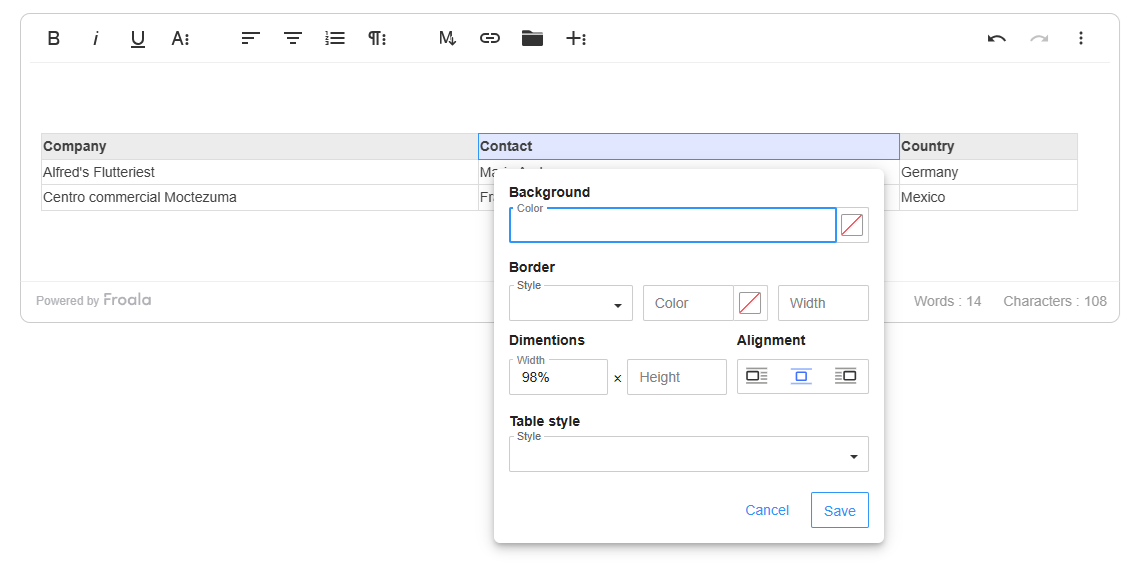
Task: Select left table alignment option
Action: coord(757,376)
